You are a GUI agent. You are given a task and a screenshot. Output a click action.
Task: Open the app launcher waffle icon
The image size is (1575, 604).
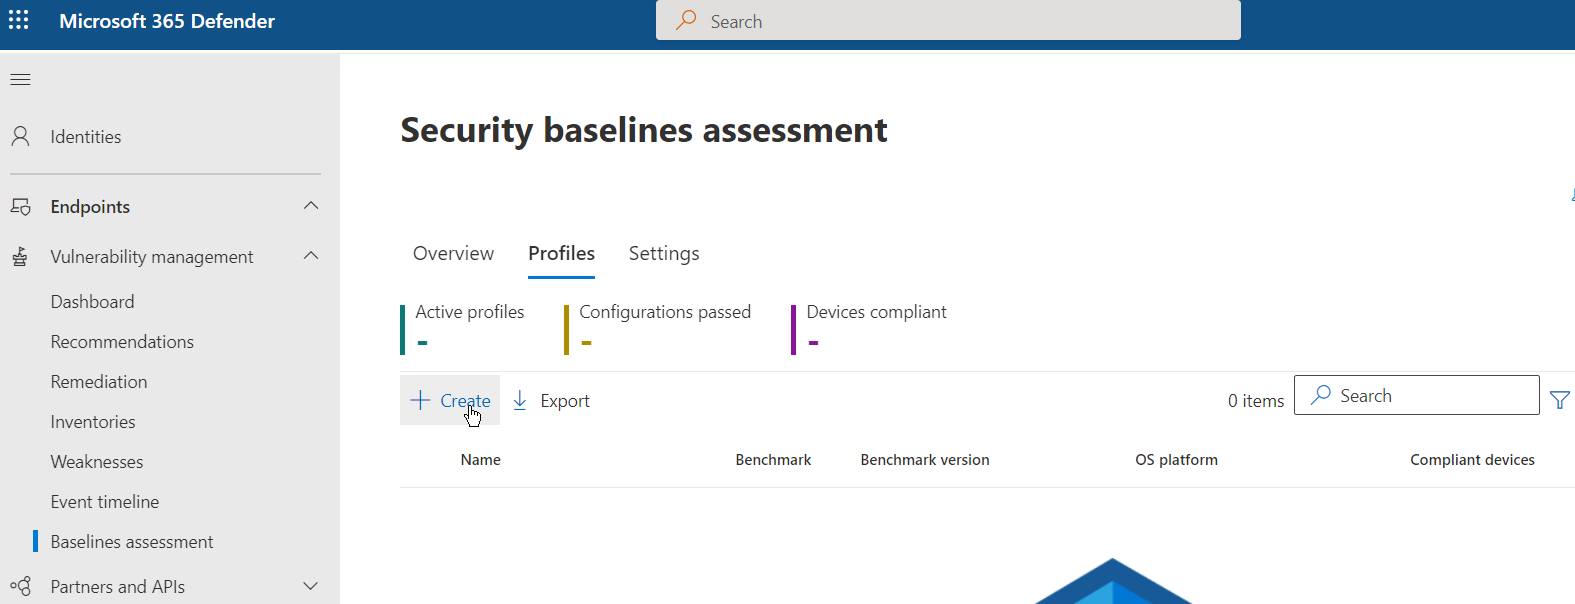(19, 20)
